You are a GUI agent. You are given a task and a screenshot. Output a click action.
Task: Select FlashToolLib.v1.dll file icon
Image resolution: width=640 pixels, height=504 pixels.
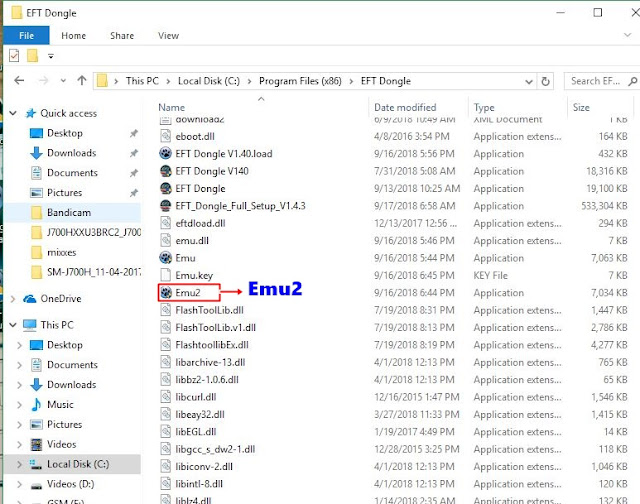point(165,327)
